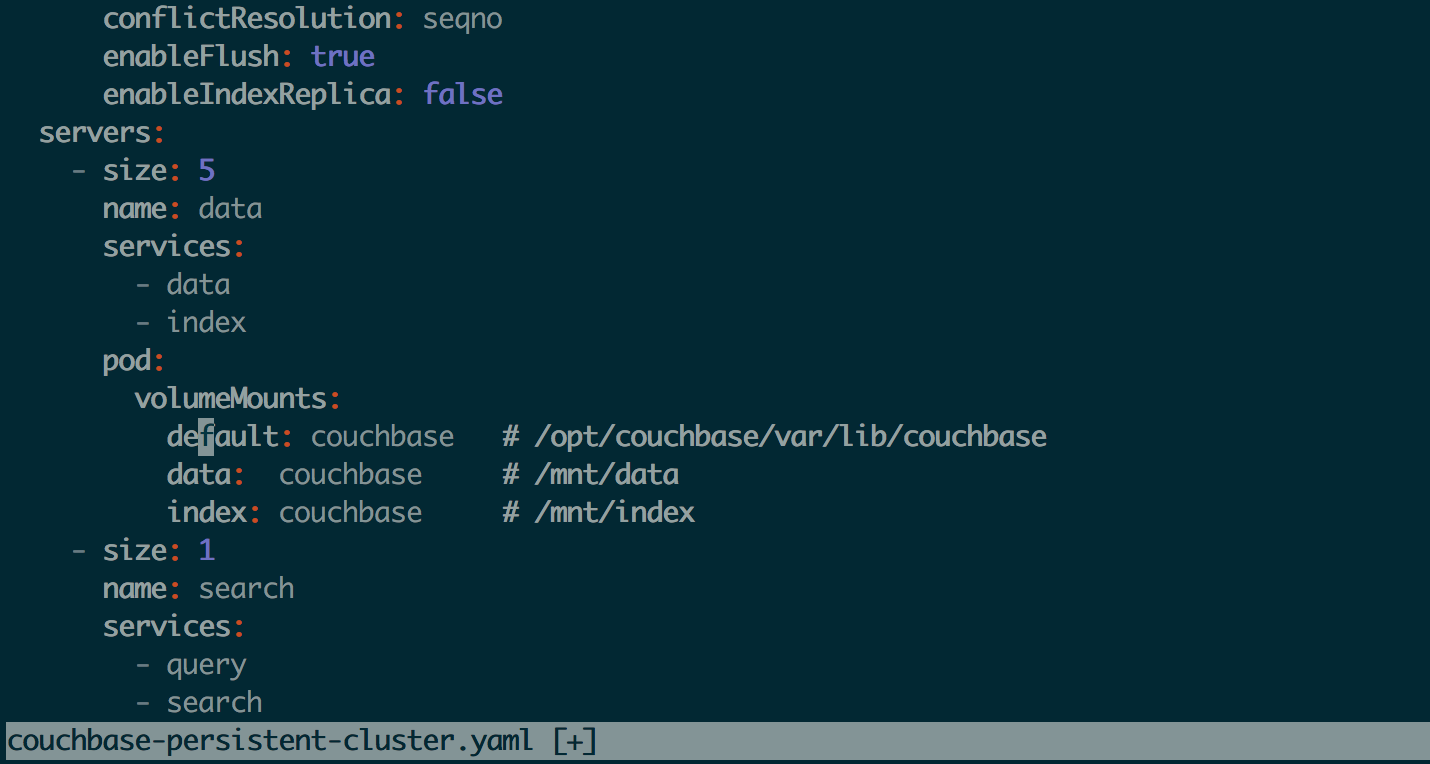This screenshot has width=1430, height=764.
Task: Place cursor on the pod key
Action: point(127,360)
